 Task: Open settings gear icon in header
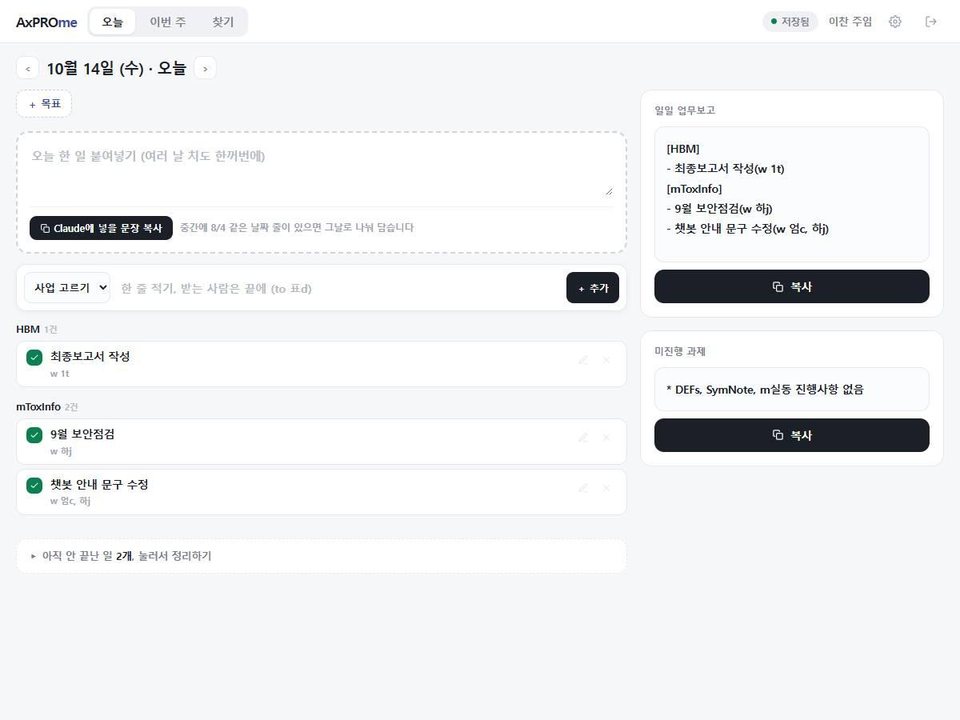[x=894, y=22]
